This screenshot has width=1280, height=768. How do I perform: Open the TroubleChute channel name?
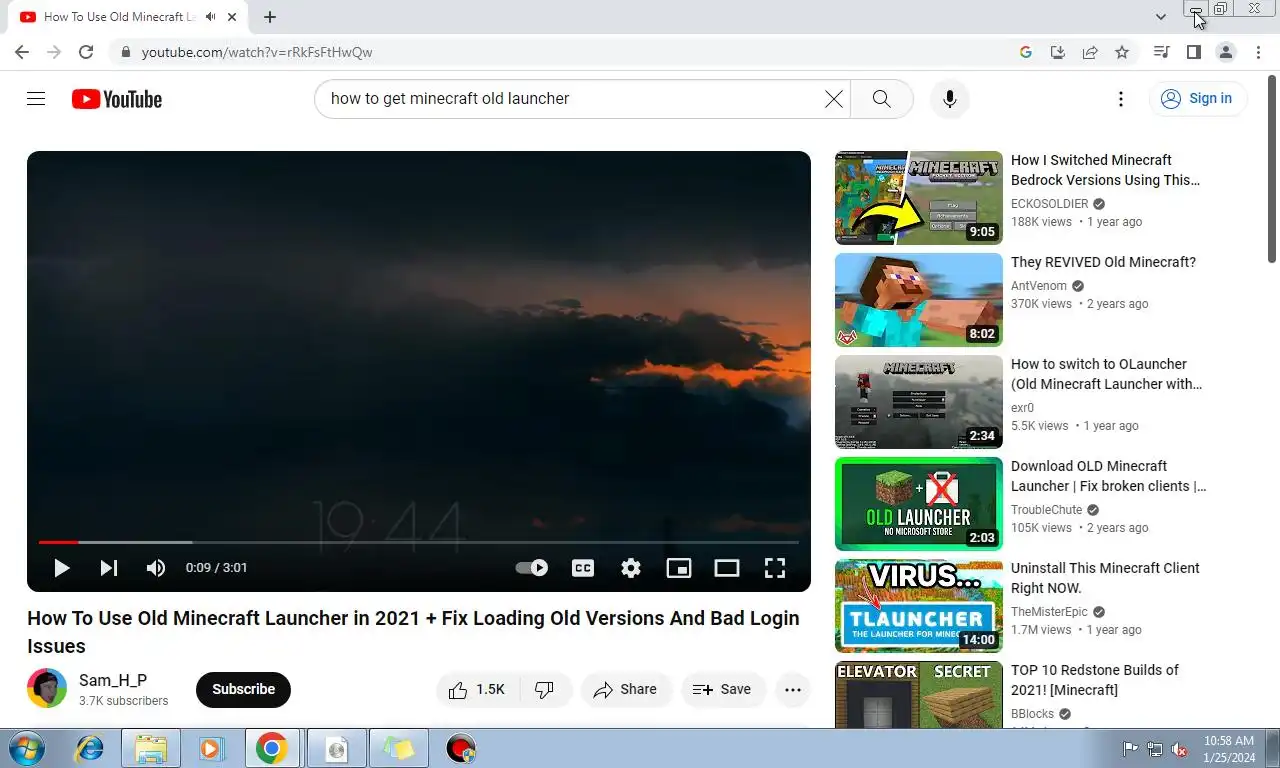[1047, 510]
